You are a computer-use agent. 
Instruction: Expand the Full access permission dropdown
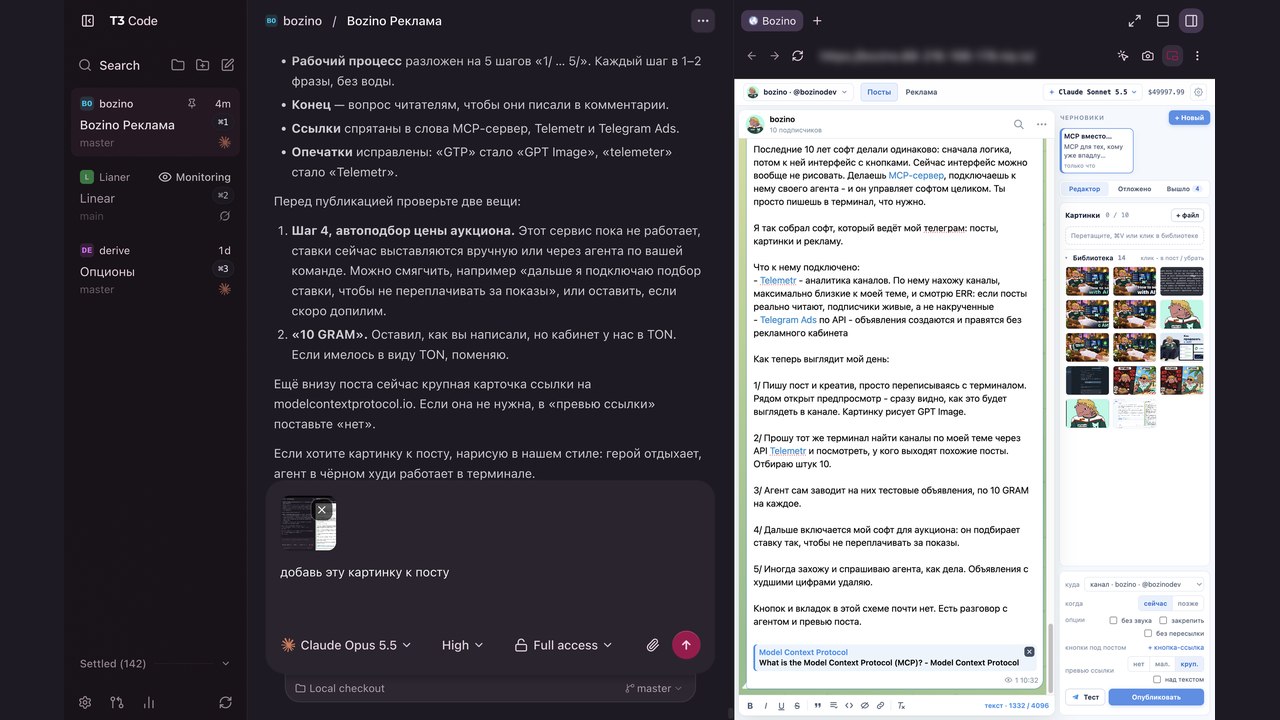[563, 645]
